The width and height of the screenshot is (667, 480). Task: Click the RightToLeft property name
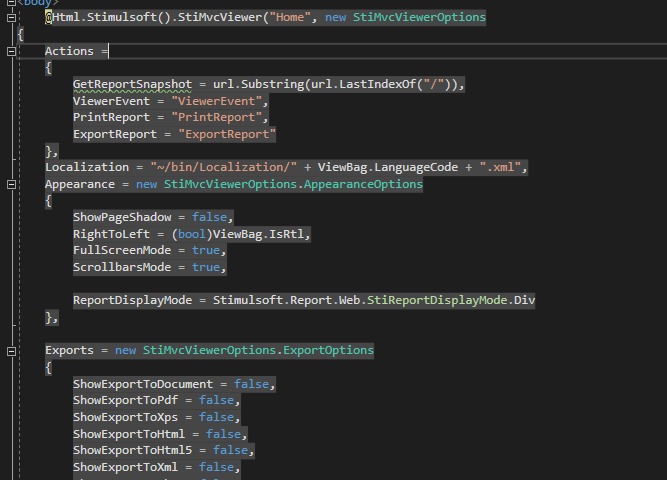[111, 234]
